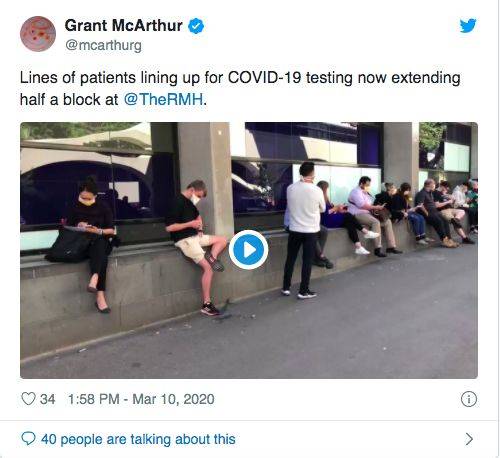Viewport: 500px width, 458px height.
Task: Open the @mcarthurg handle
Action: (103, 45)
